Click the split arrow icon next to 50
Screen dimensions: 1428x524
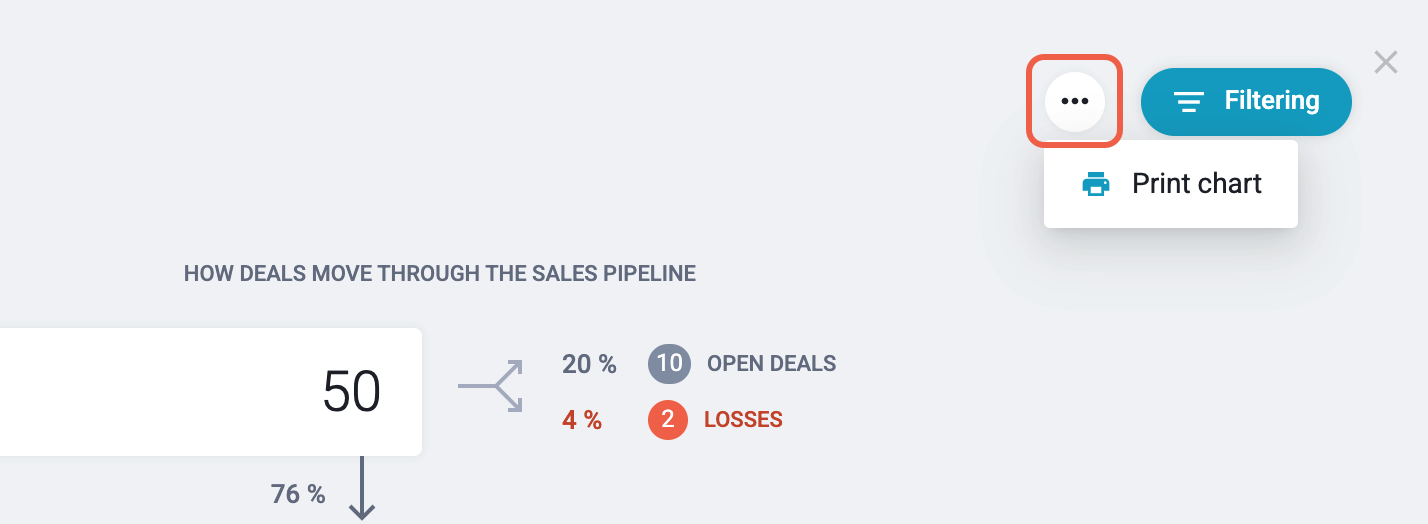pyautogui.click(x=490, y=387)
